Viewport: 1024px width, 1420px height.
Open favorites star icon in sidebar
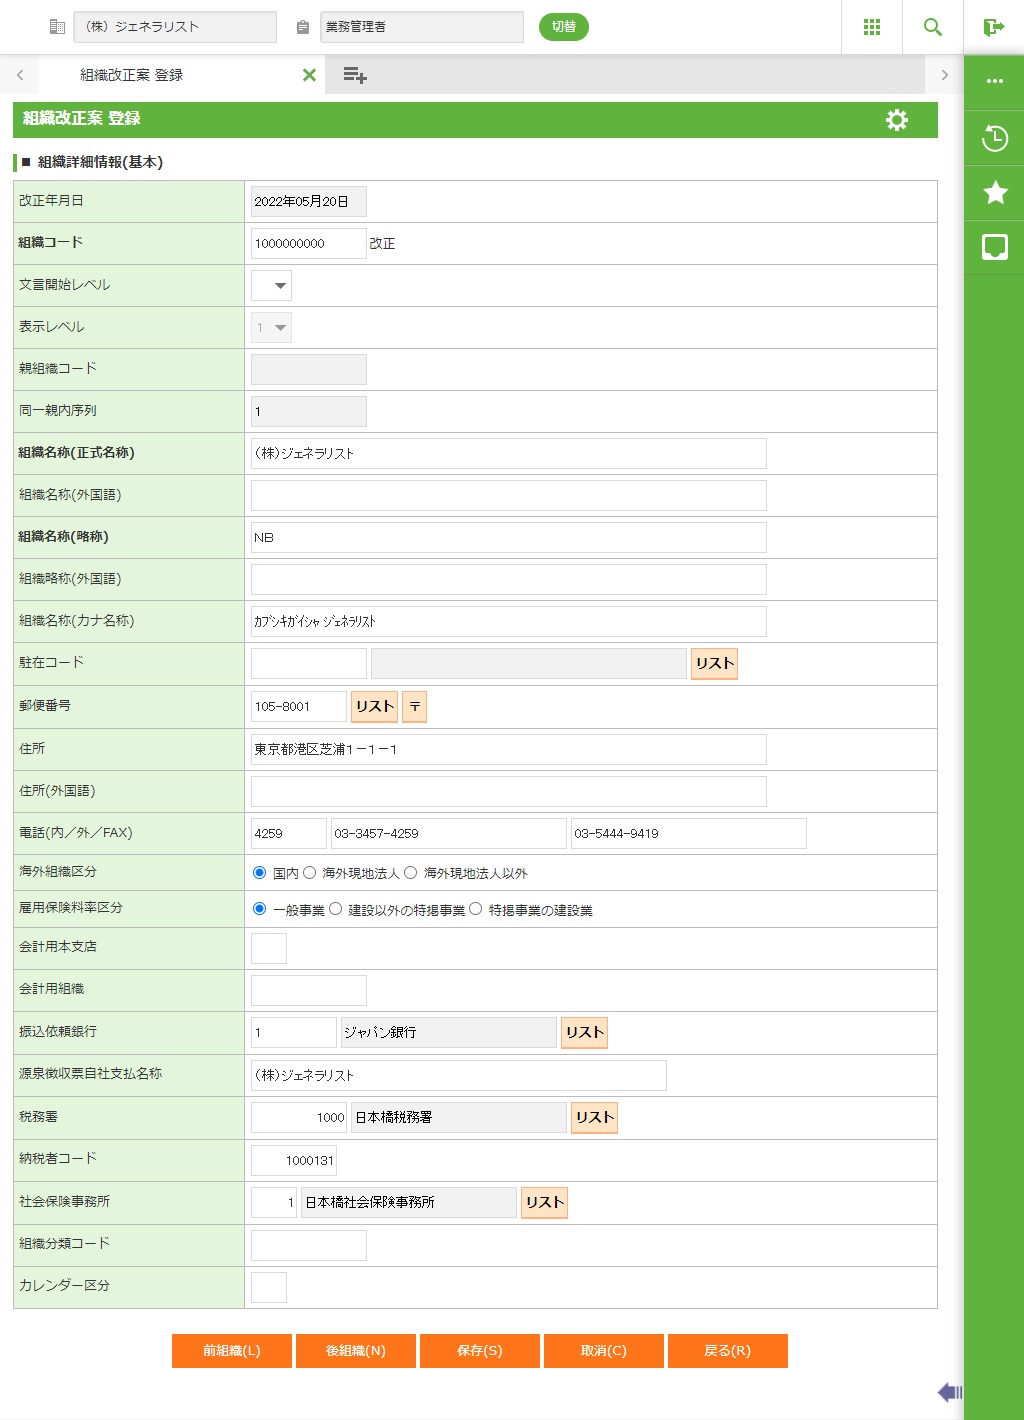tap(995, 192)
